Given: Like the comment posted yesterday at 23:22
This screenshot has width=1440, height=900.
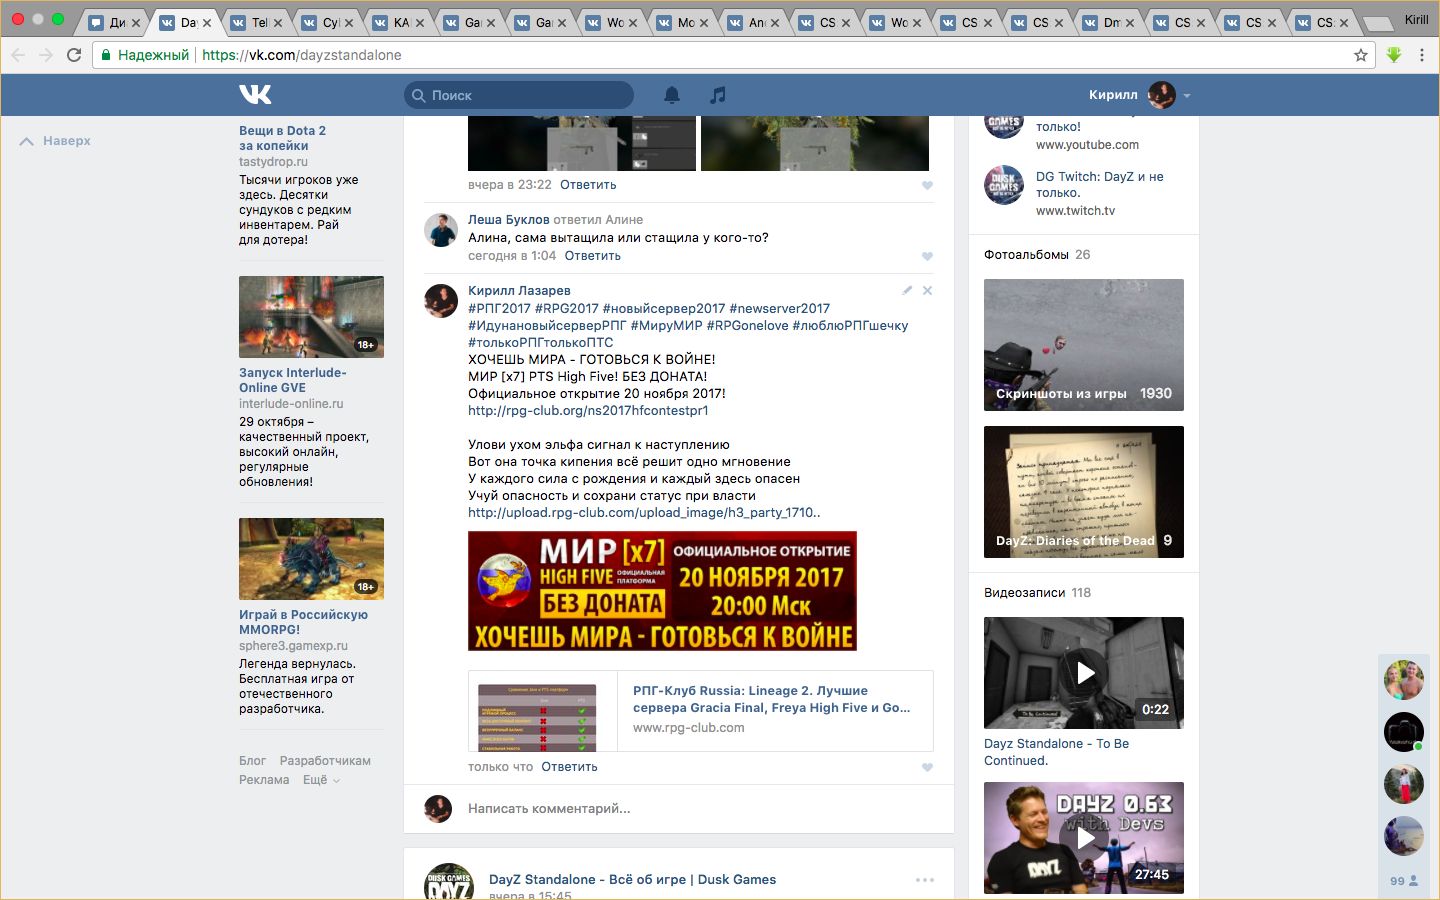Looking at the screenshot, I should tap(927, 185).
